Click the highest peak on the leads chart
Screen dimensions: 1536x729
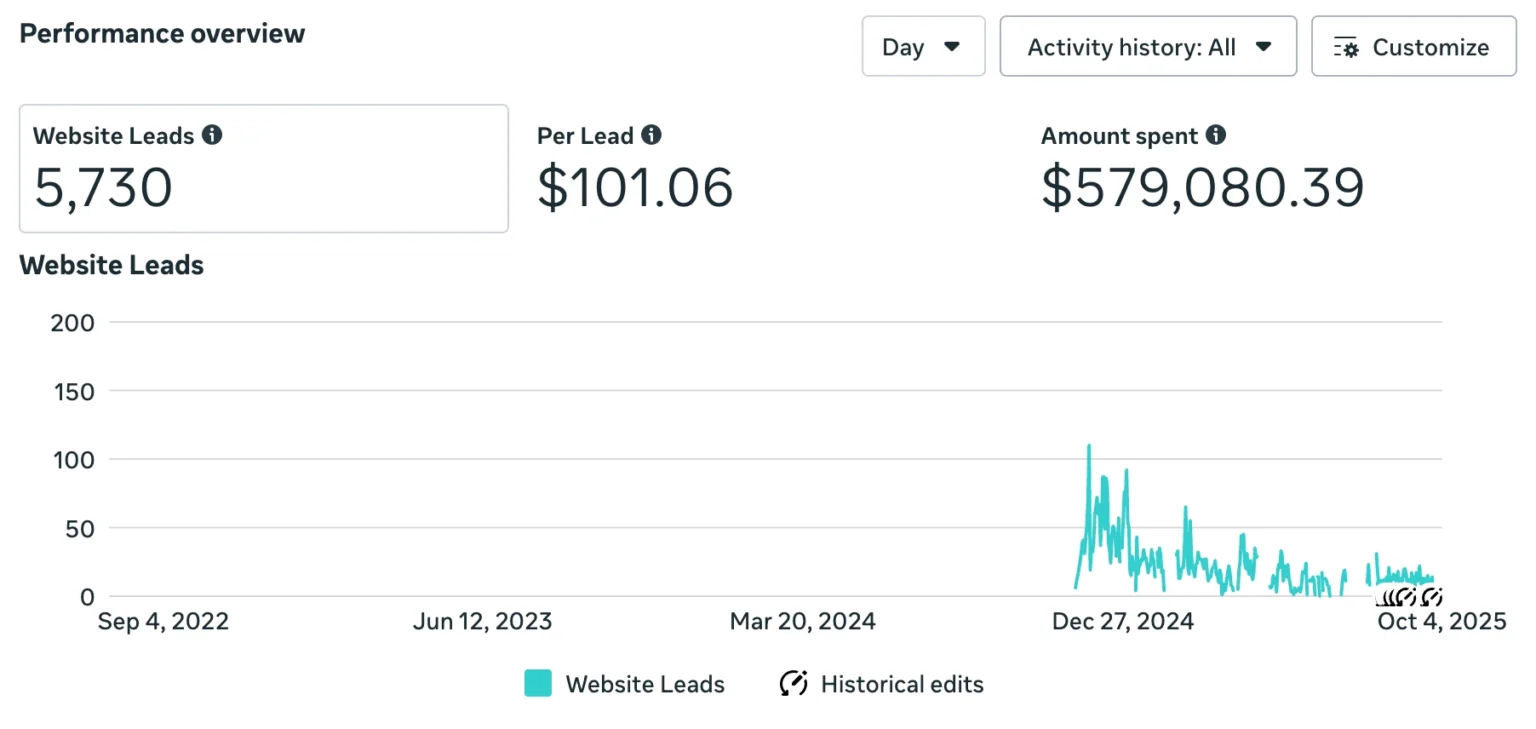coord(1088,445)
